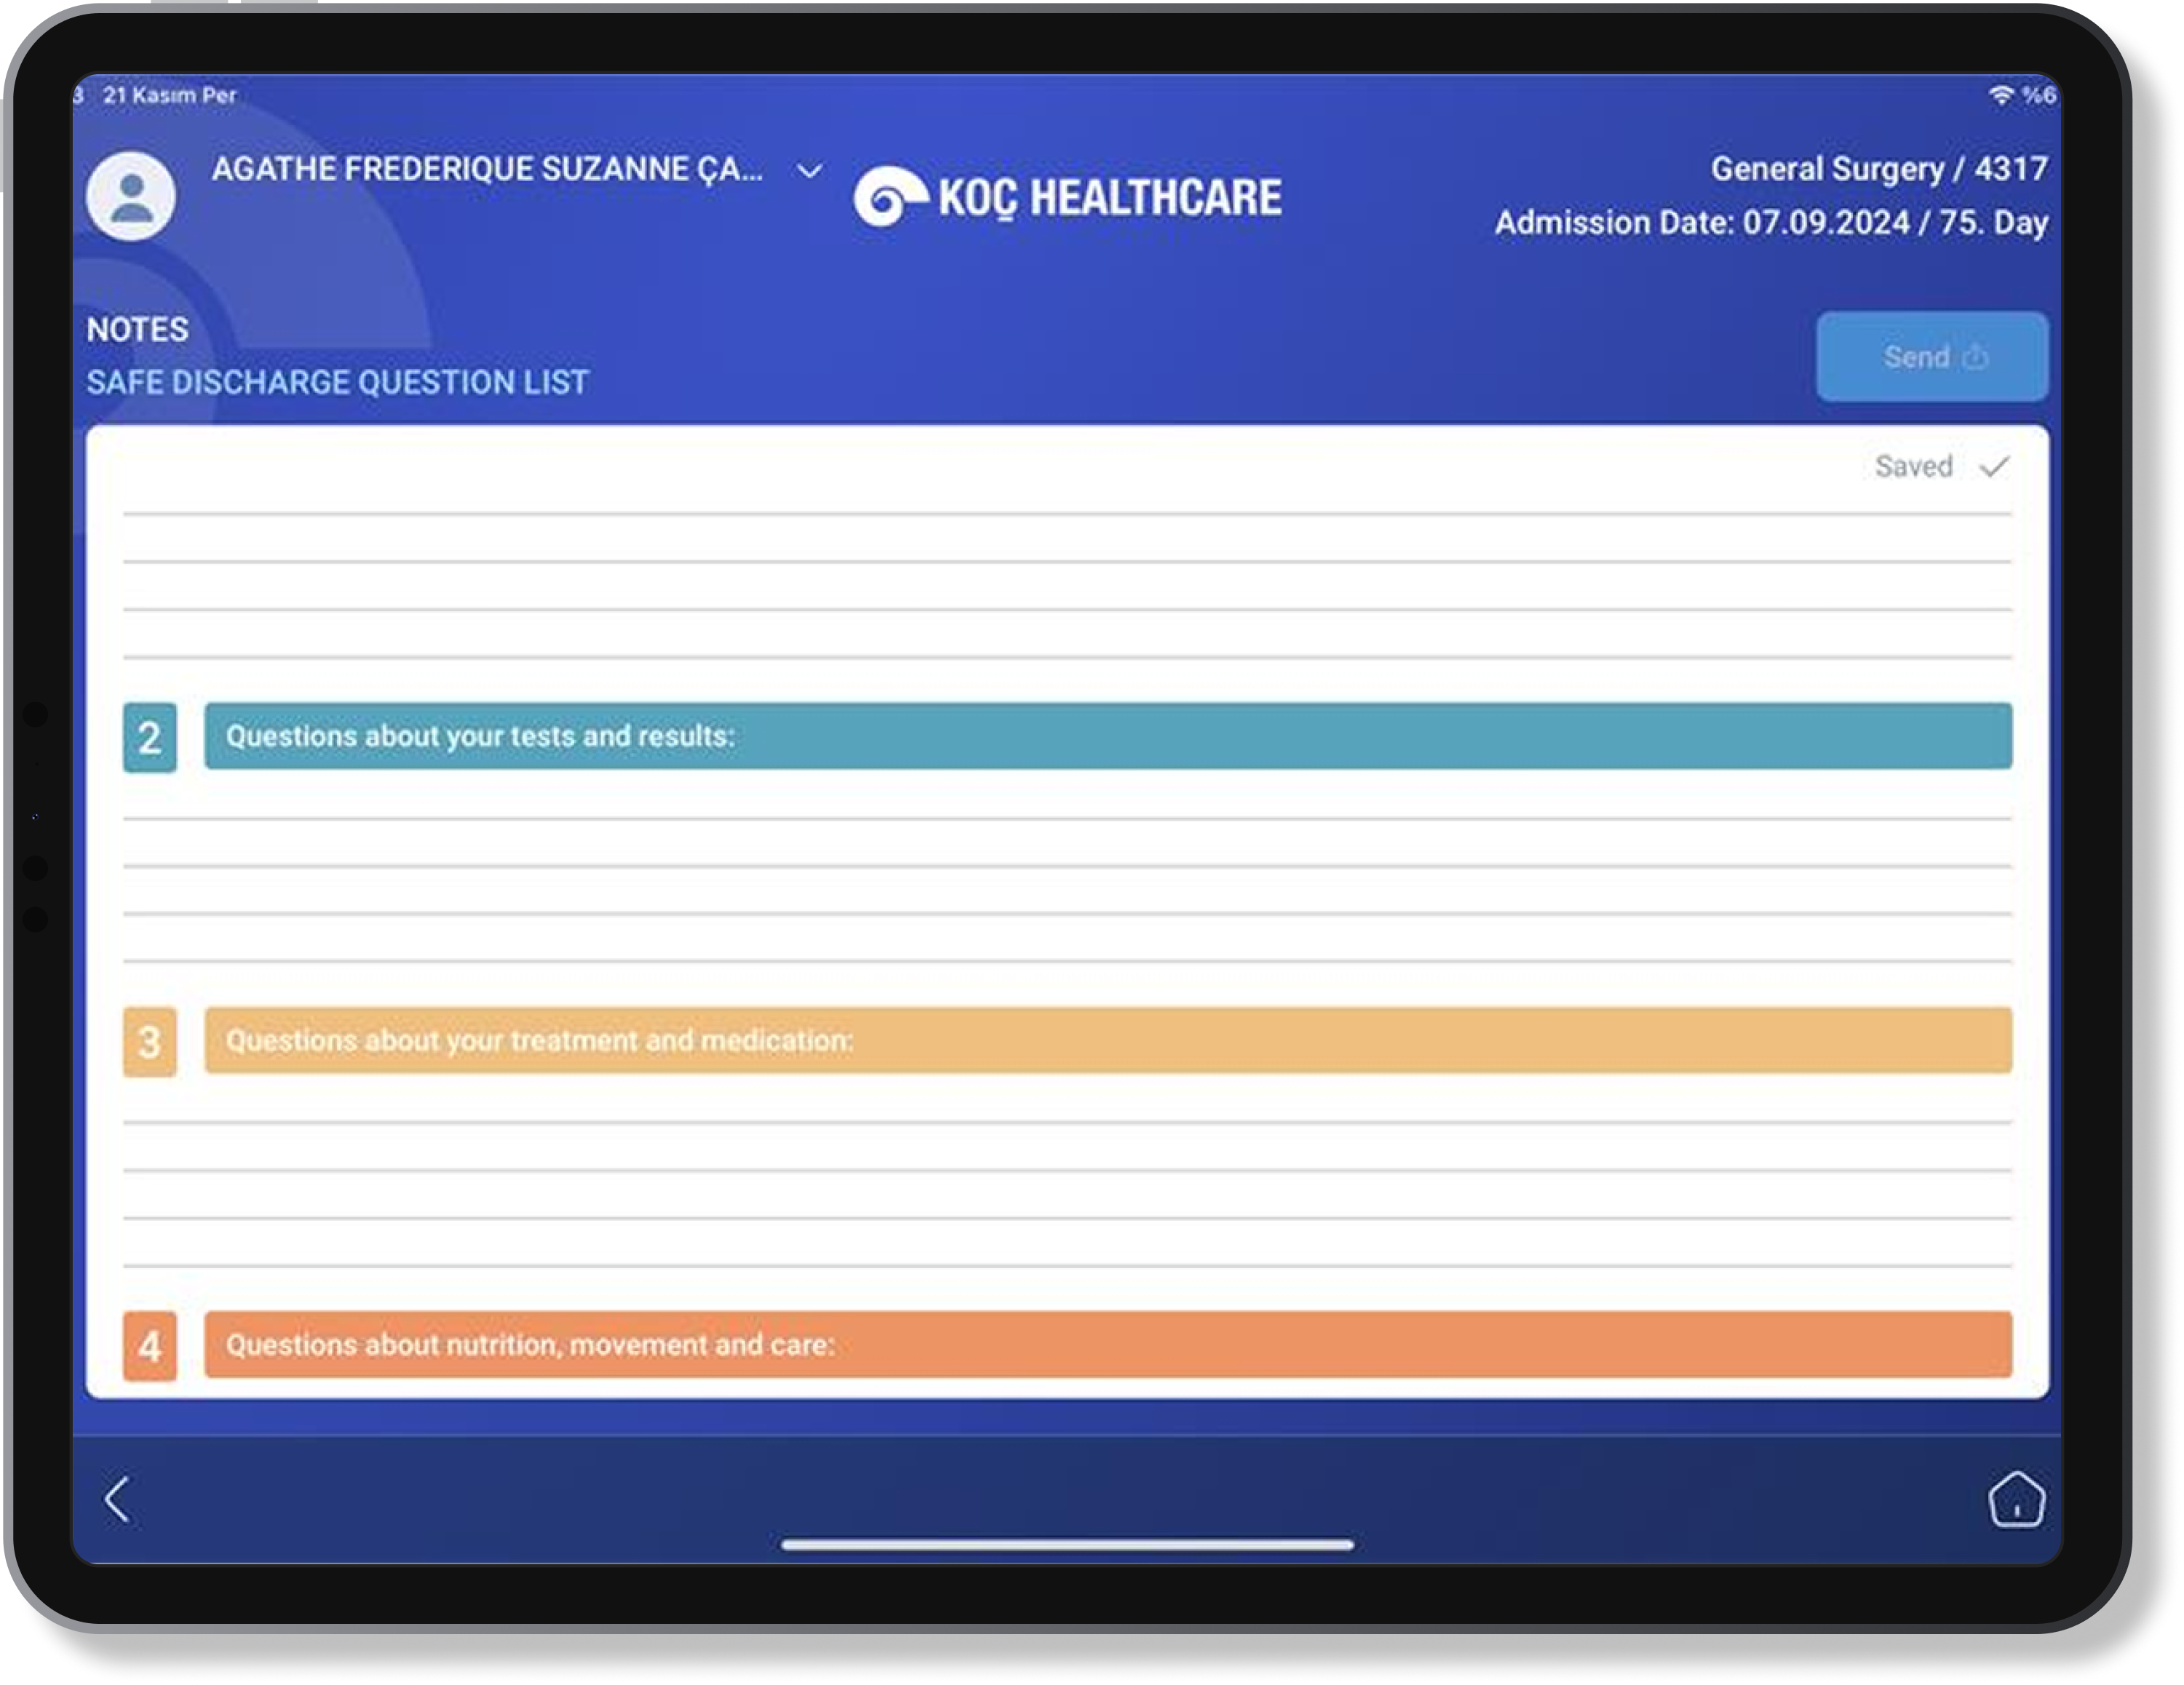Click the Saved checkmark icon

(x=1994, y=467)
